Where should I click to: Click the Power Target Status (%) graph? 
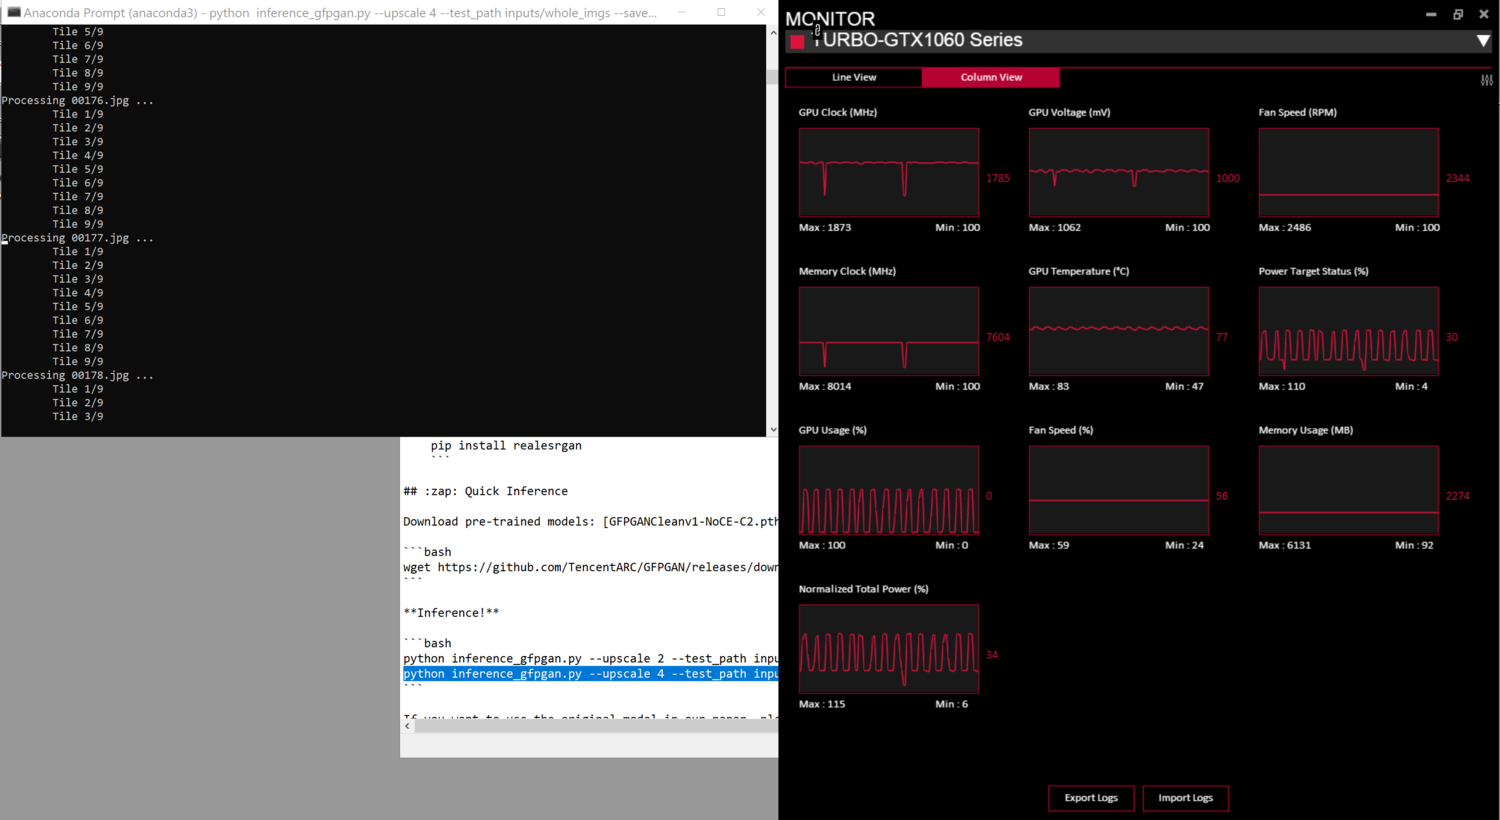tap(1349, 331)
